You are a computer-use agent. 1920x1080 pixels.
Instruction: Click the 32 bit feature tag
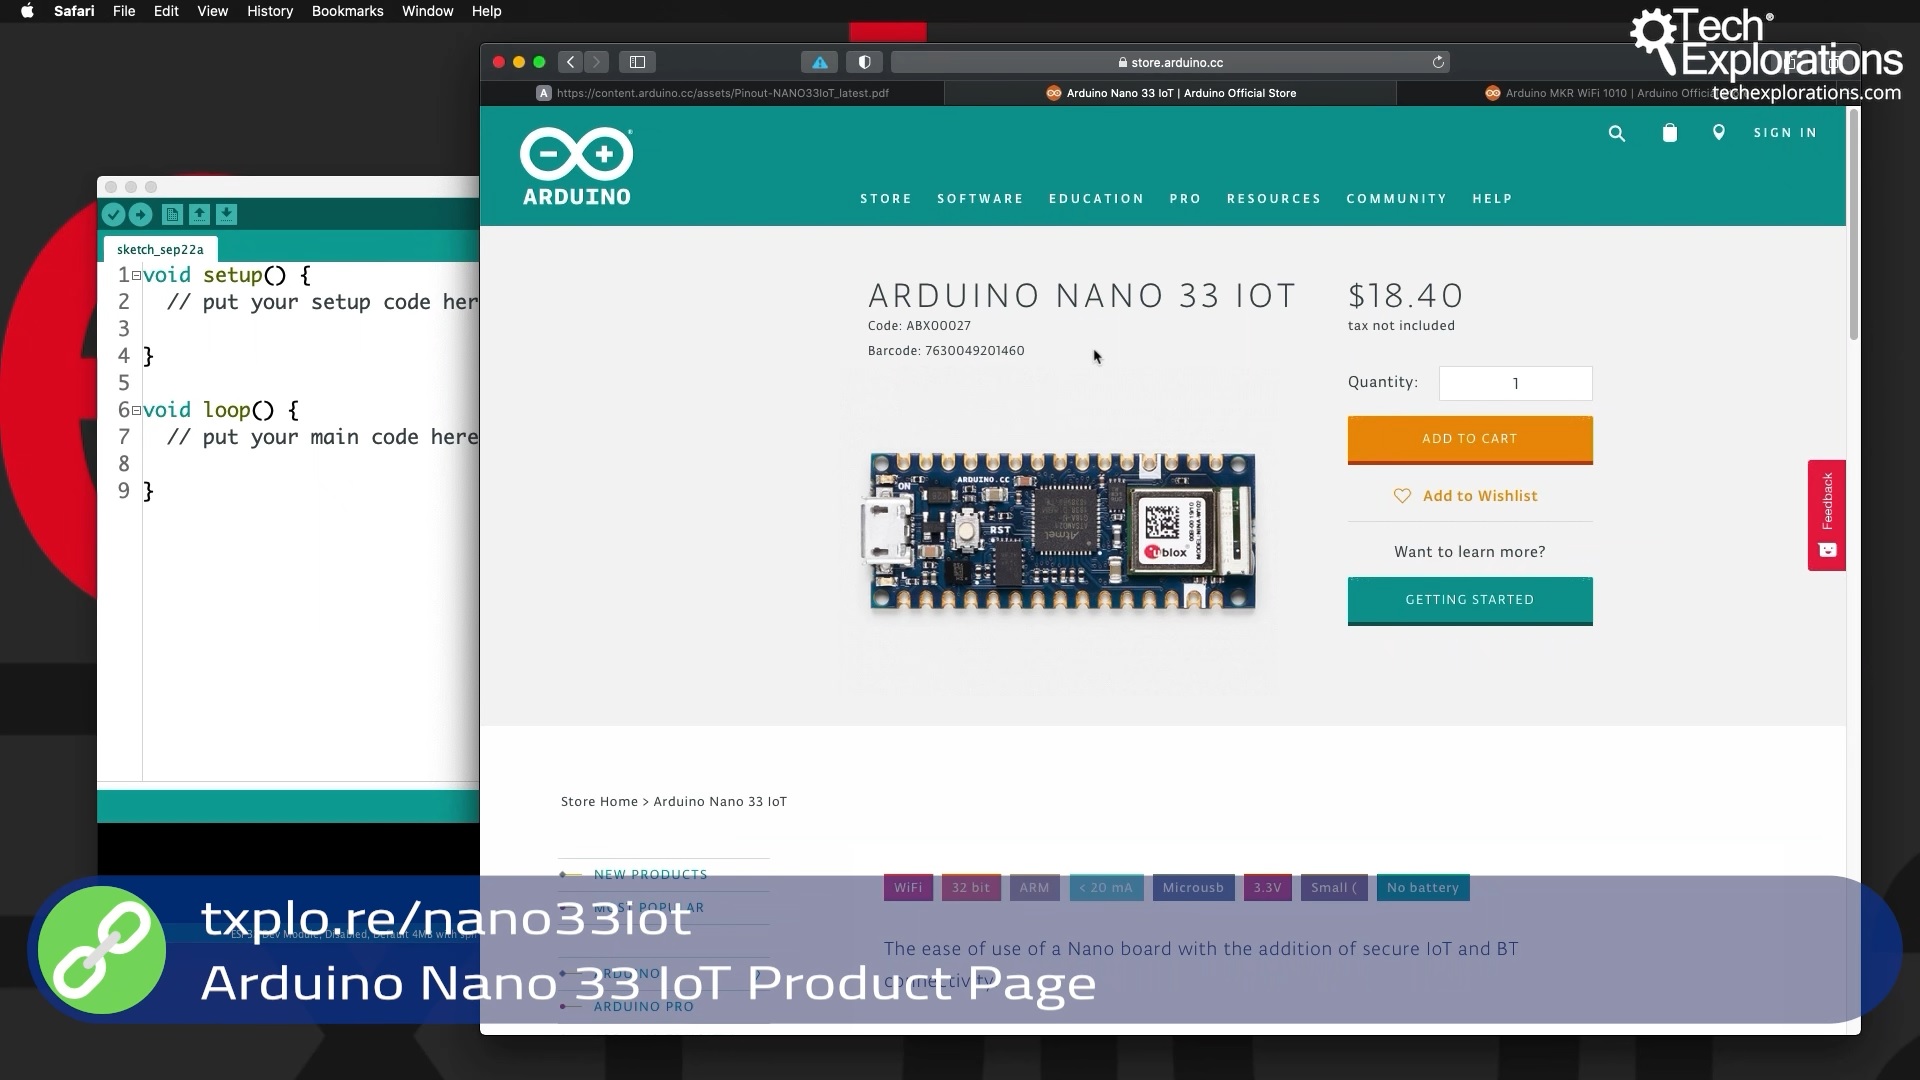(x=971, y=887)
